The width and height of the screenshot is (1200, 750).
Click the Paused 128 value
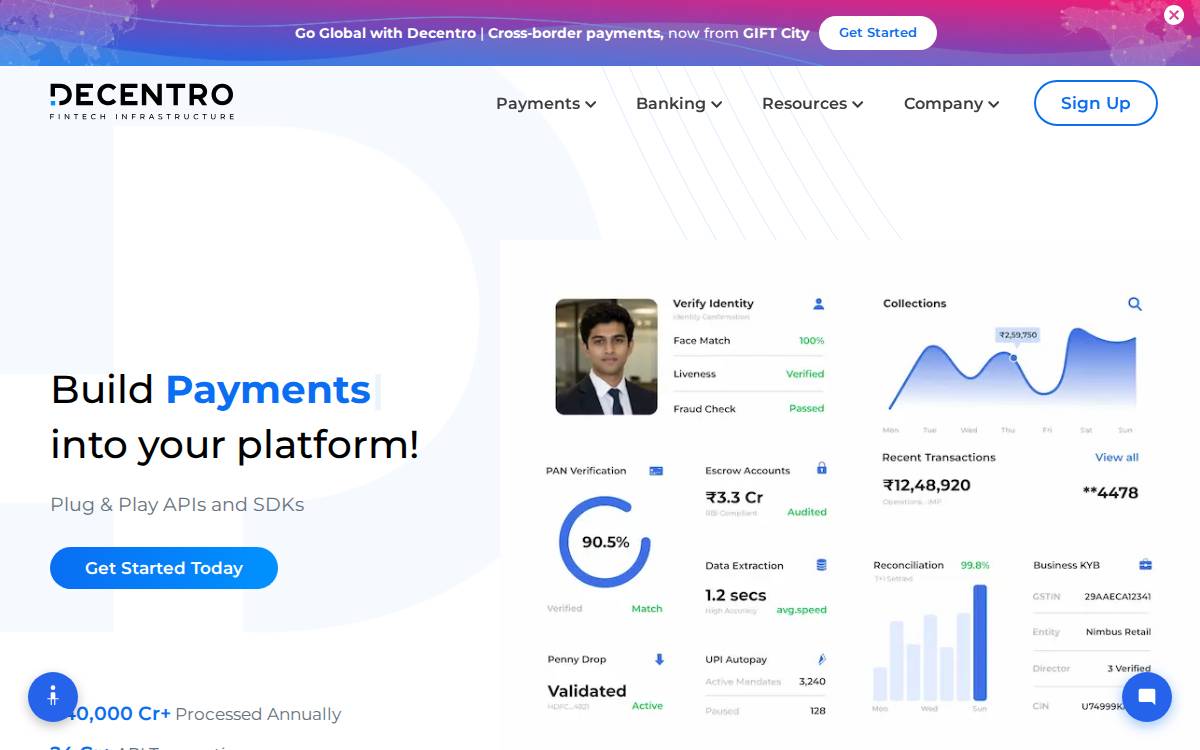pos(818,711)
